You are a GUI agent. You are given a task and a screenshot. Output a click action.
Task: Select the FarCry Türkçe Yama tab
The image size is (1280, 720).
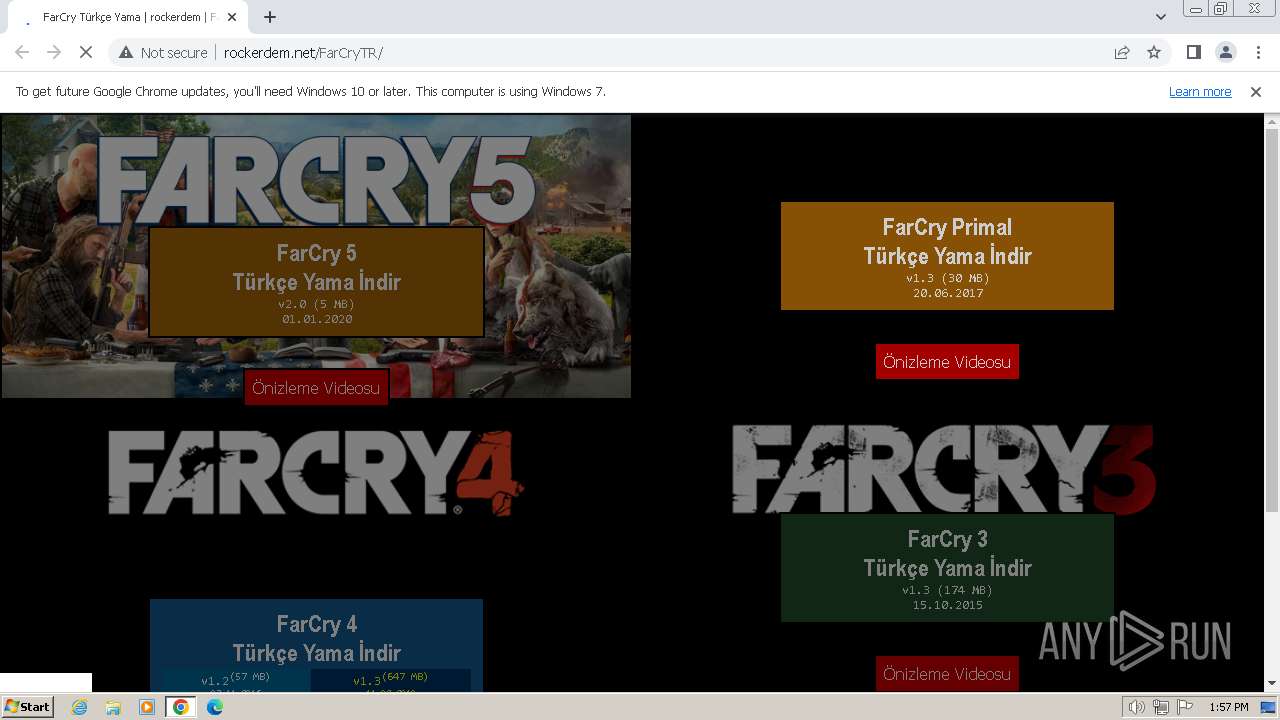click(128, 17)
